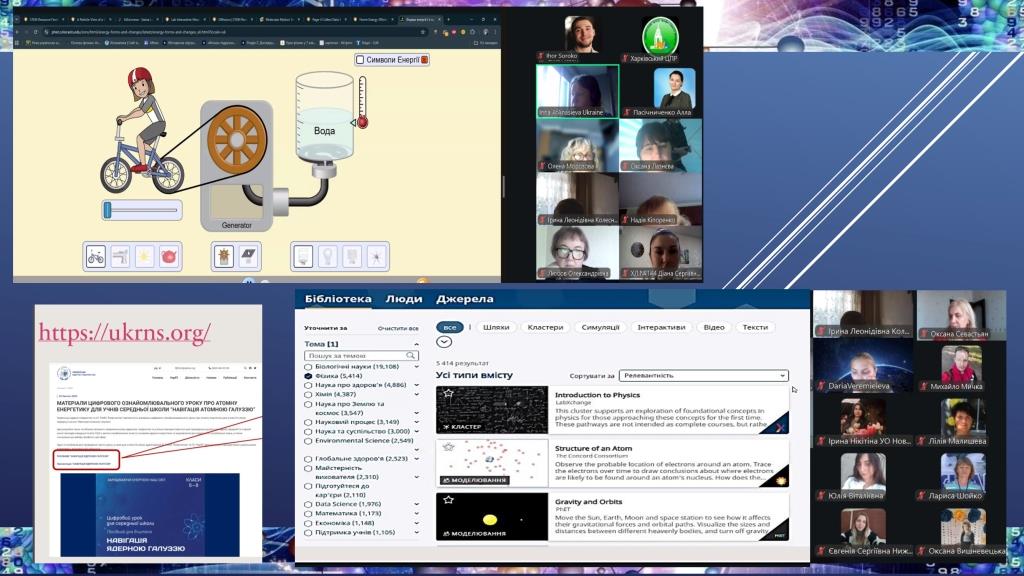
Task: Click the blue Навігація ядерною галуззю lesson cover
Action: click(150, 515)
